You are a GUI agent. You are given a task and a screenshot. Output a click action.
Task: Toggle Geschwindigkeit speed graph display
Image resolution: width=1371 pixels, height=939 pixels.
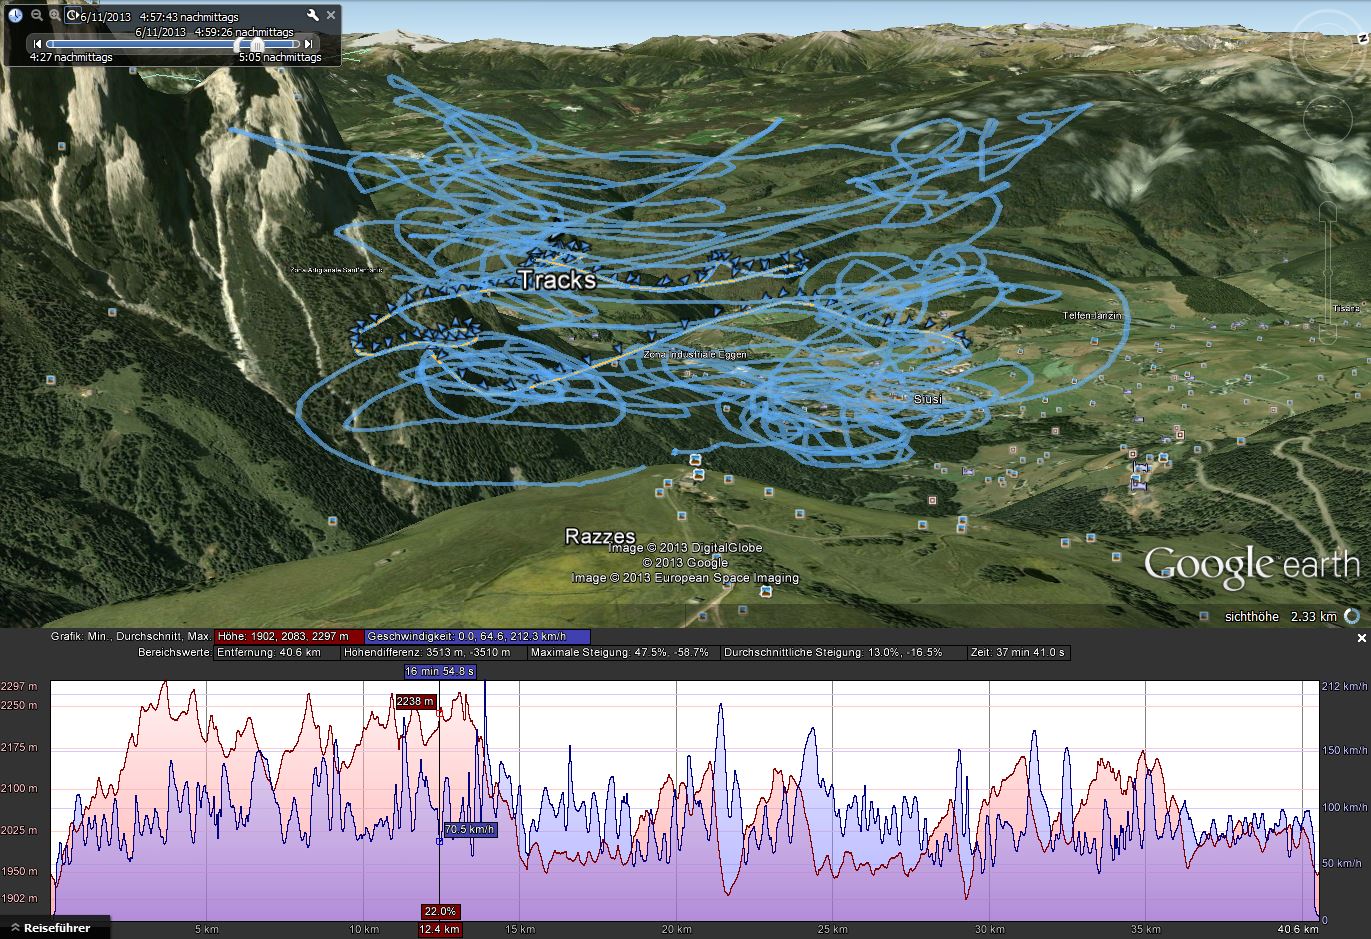click(477, 636)
